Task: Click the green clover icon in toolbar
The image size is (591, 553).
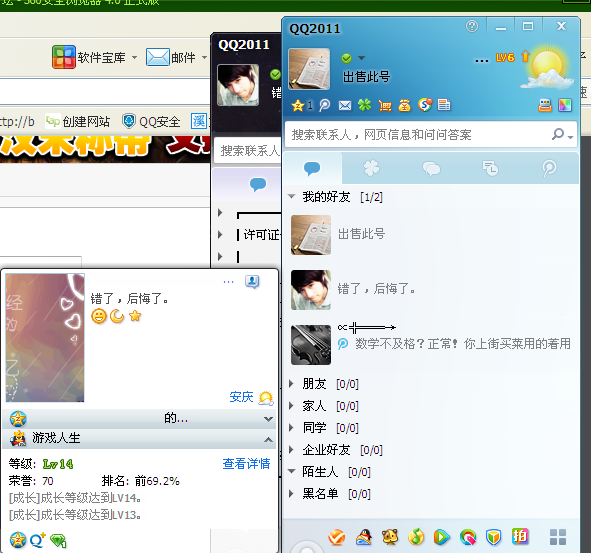Action: pyautogui.click(x=364, y=105)
